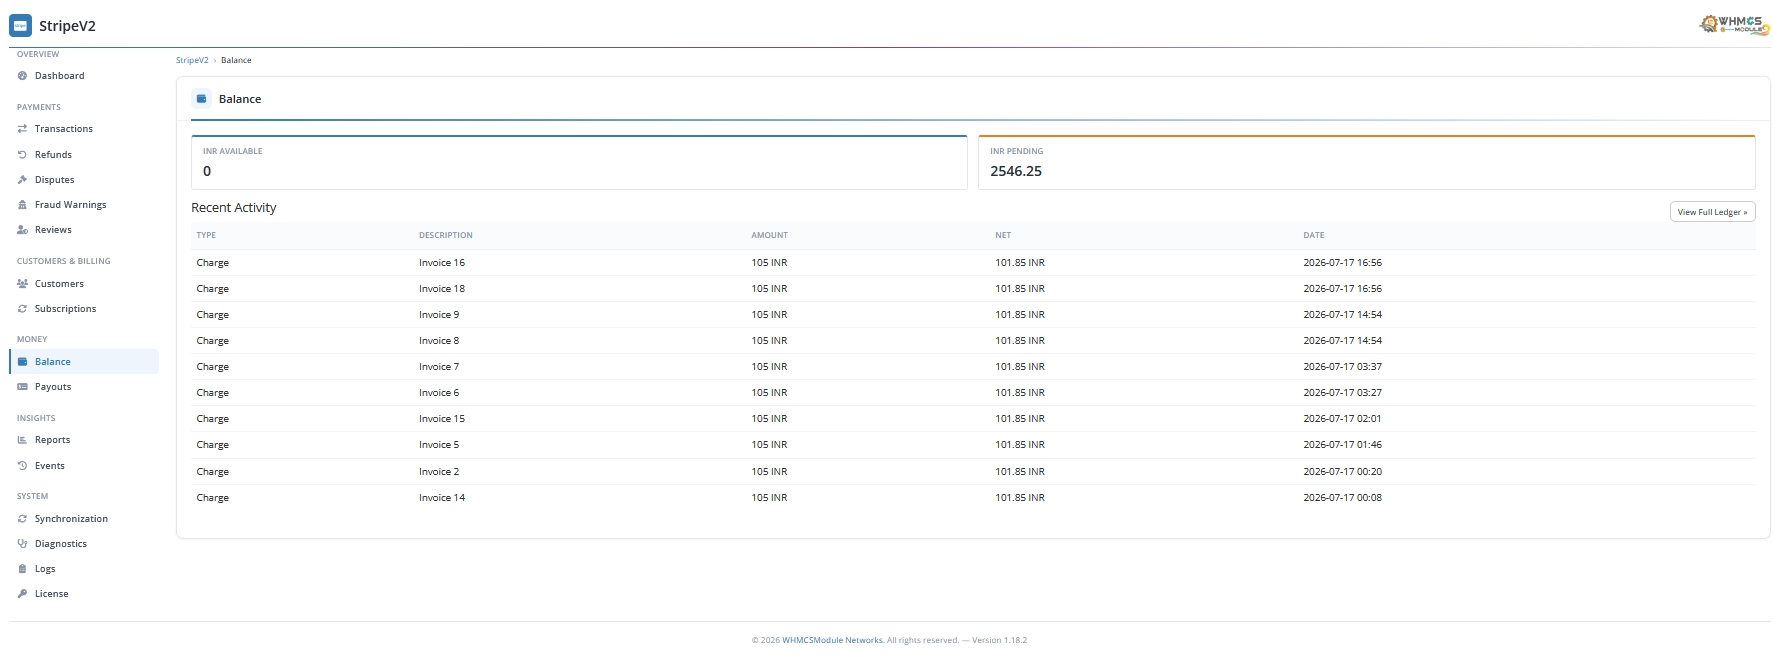
Task: Click the StripeV2 header title
Action: [67, 26]
